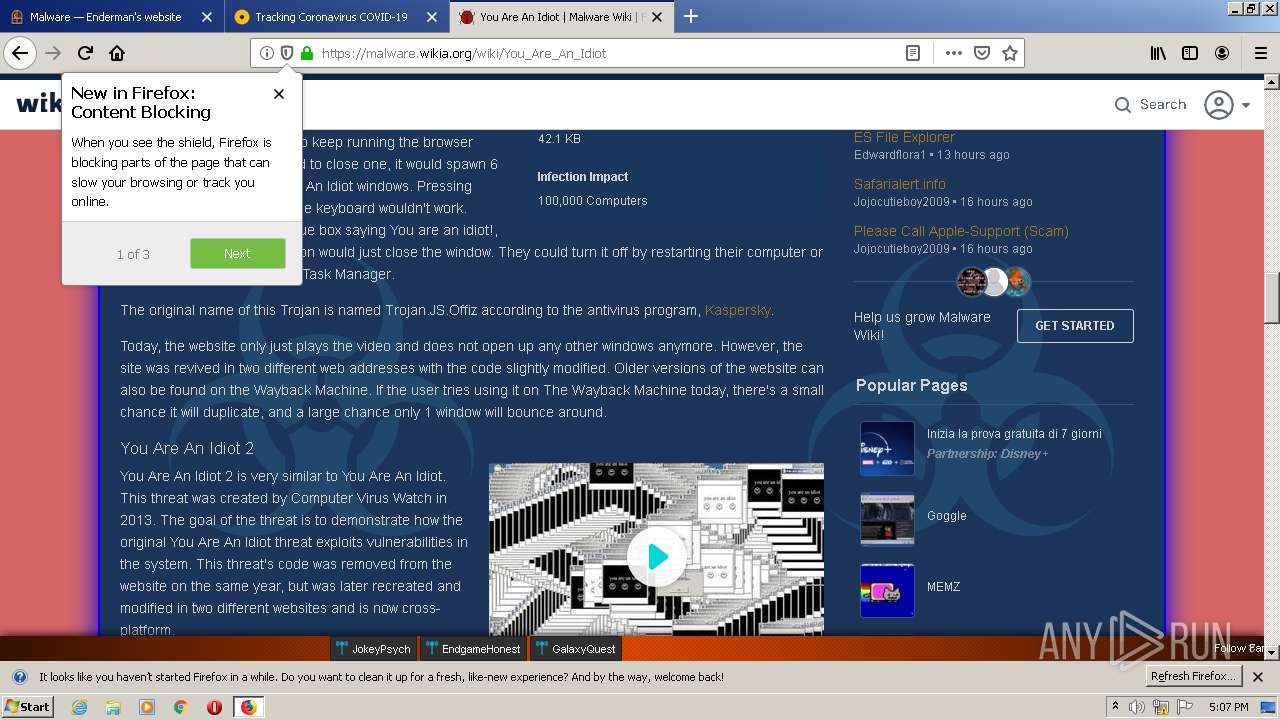Open EndgameHonest in bottom bar
This screenshot has width=1280, height=720.
pyautogui.click(x=472, y=649)
